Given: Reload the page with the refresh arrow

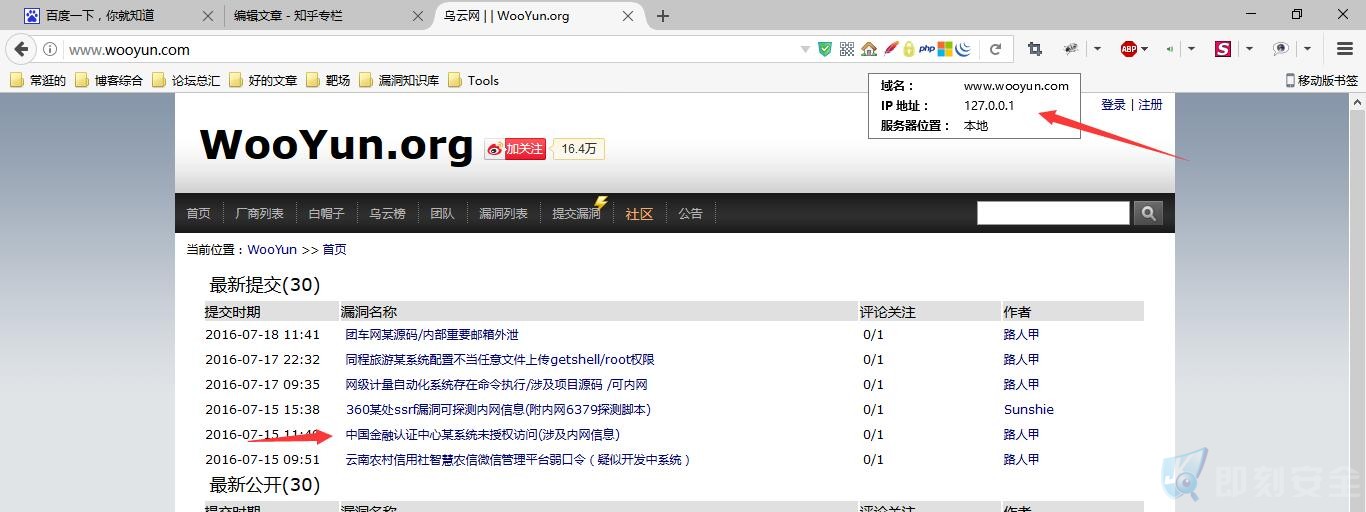Looking at the screenshot, I should [x=996, y=49].
